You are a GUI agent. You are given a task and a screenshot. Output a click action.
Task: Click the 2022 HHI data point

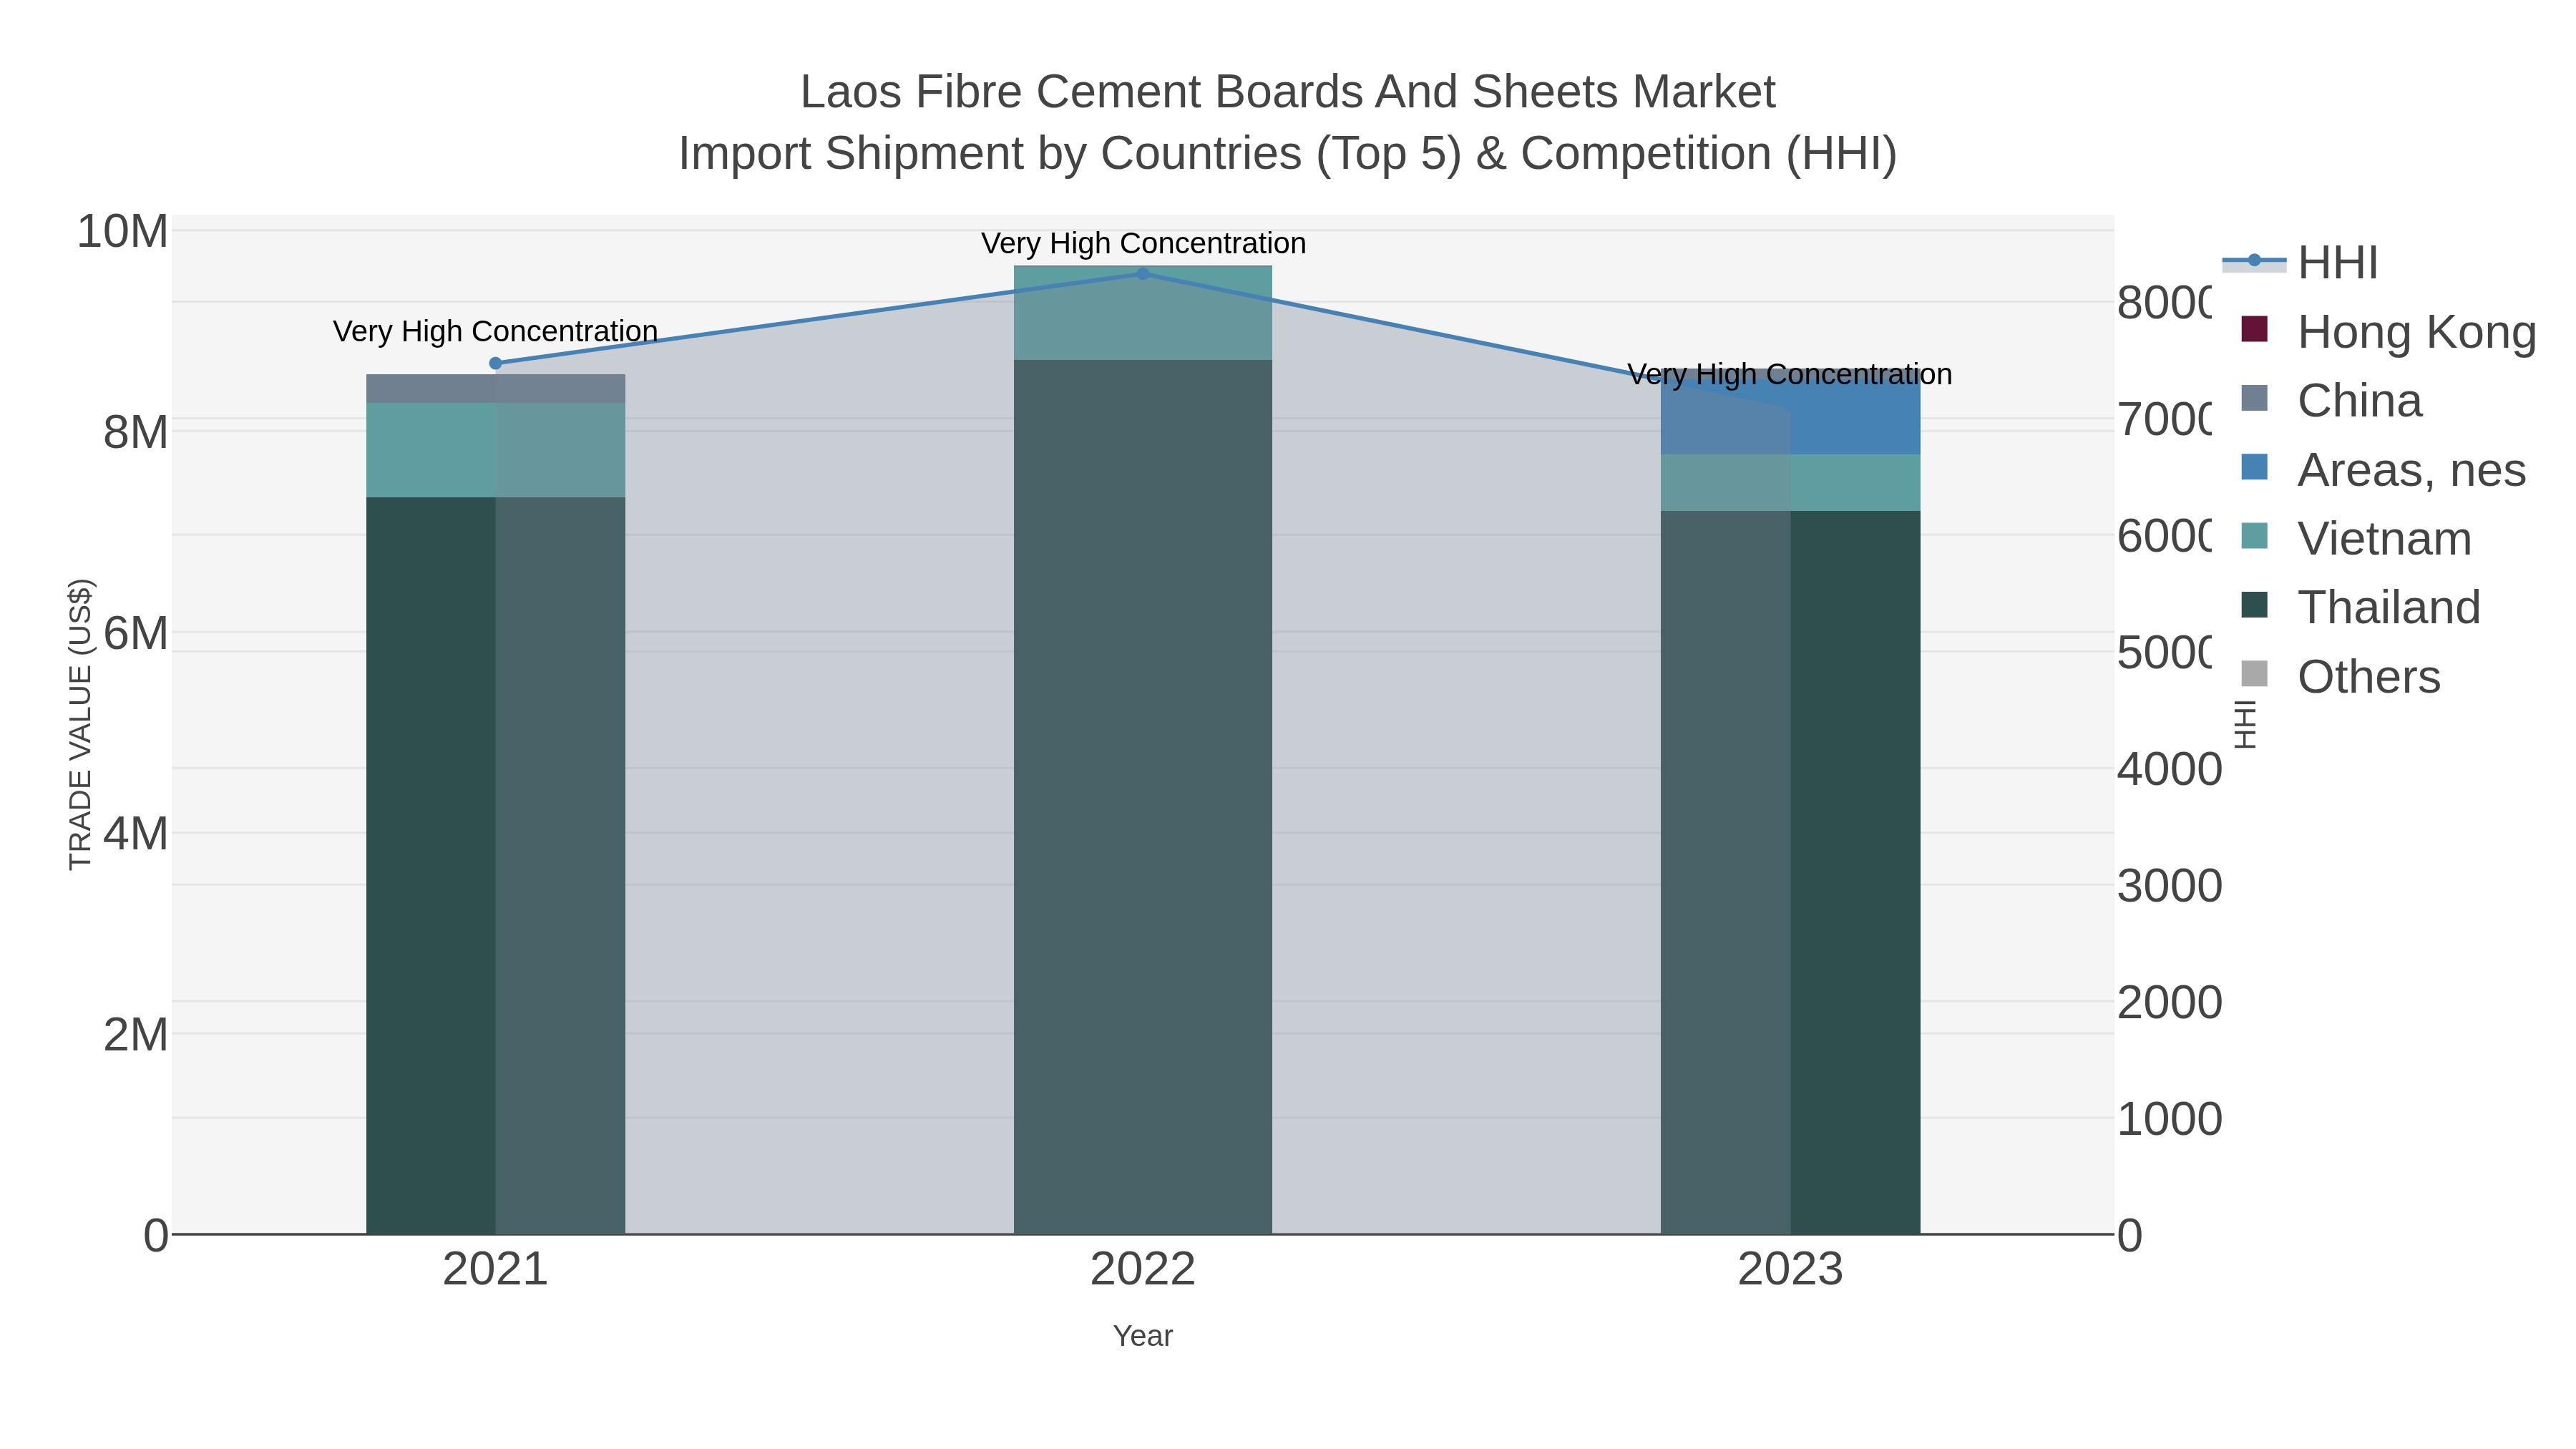1143,273
